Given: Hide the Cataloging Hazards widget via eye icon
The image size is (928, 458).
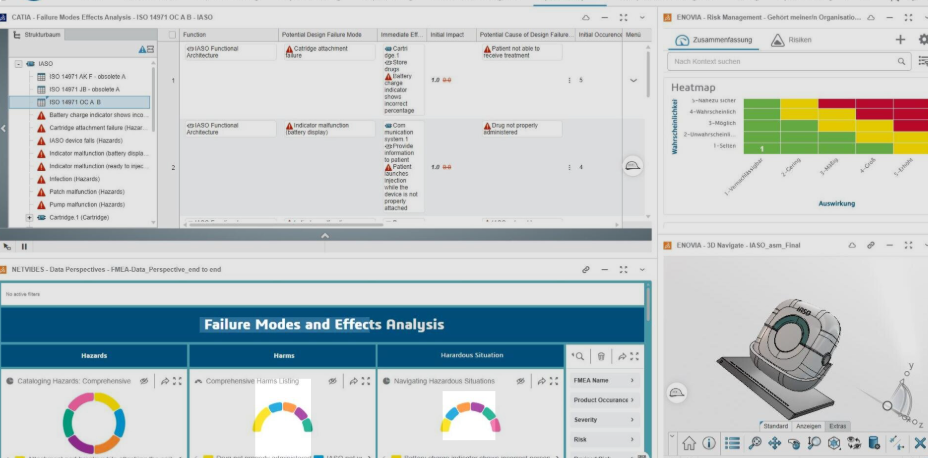Looking at the screenshot, I should point(144,381).
